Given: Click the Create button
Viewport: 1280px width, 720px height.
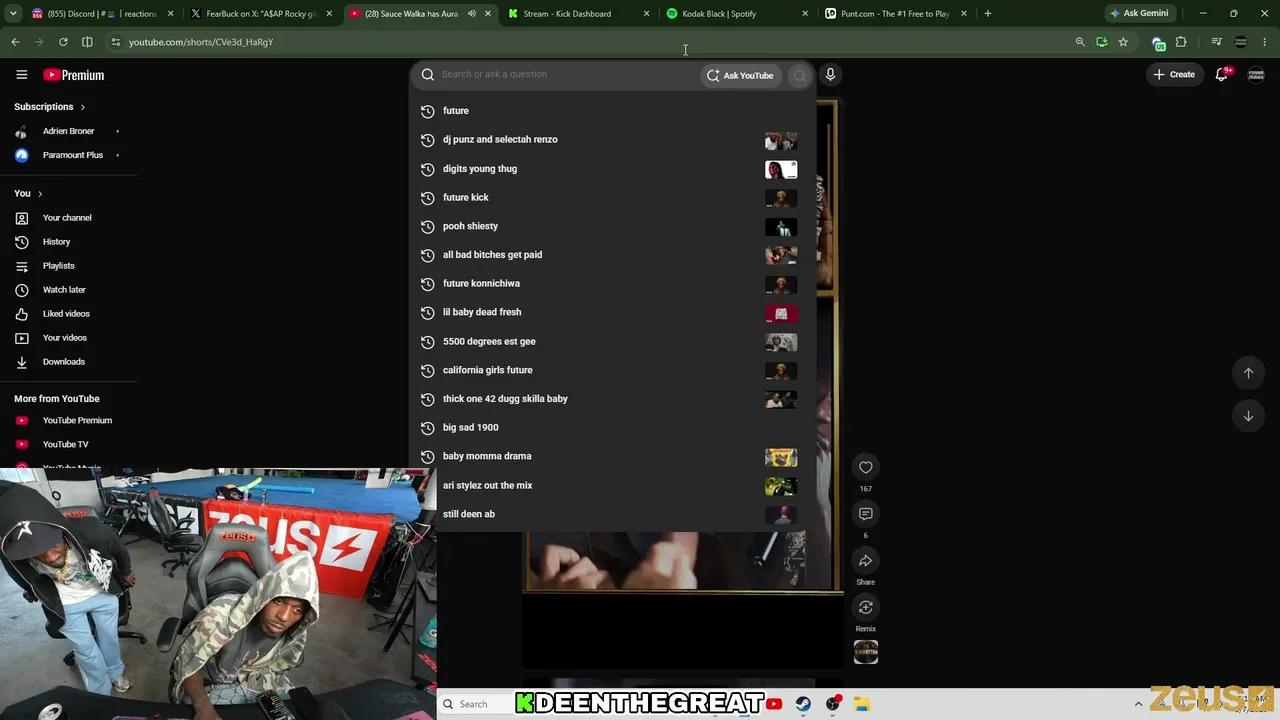Looking at the screenshot, I should point(1174,75).
